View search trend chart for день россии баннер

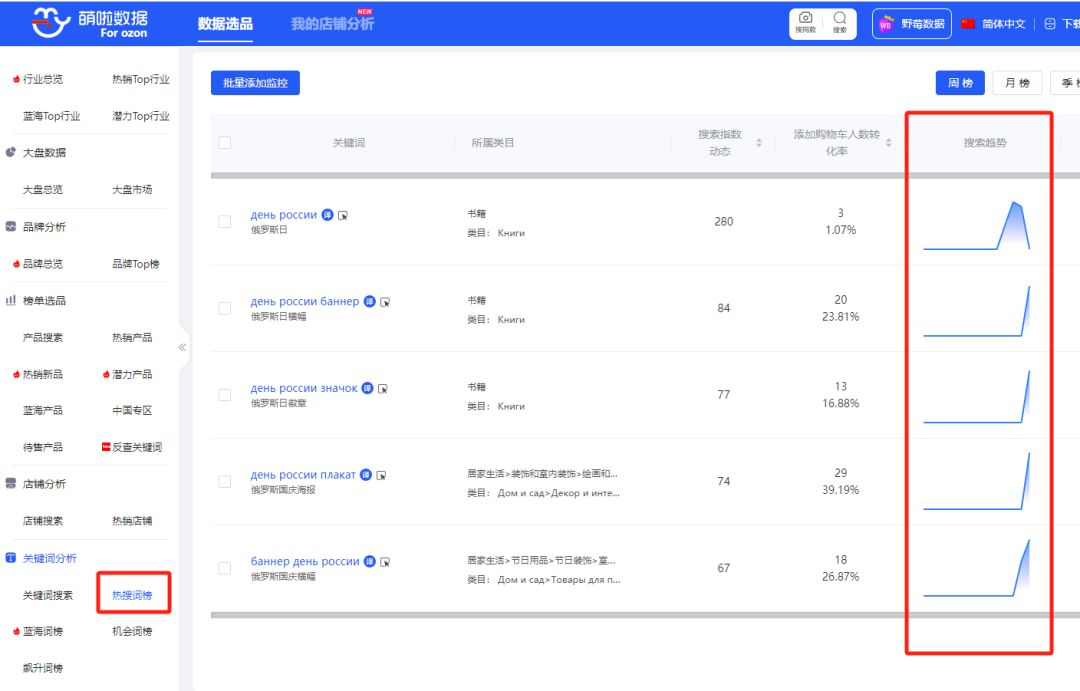977,311
